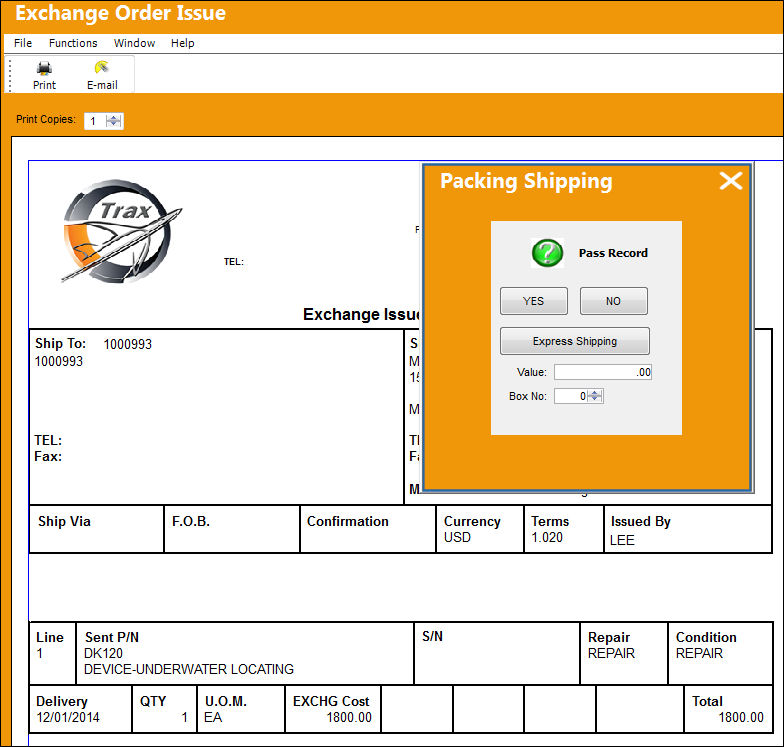The image size is (784, 747).
Task: Open the File menu
Action: [23, 43]
